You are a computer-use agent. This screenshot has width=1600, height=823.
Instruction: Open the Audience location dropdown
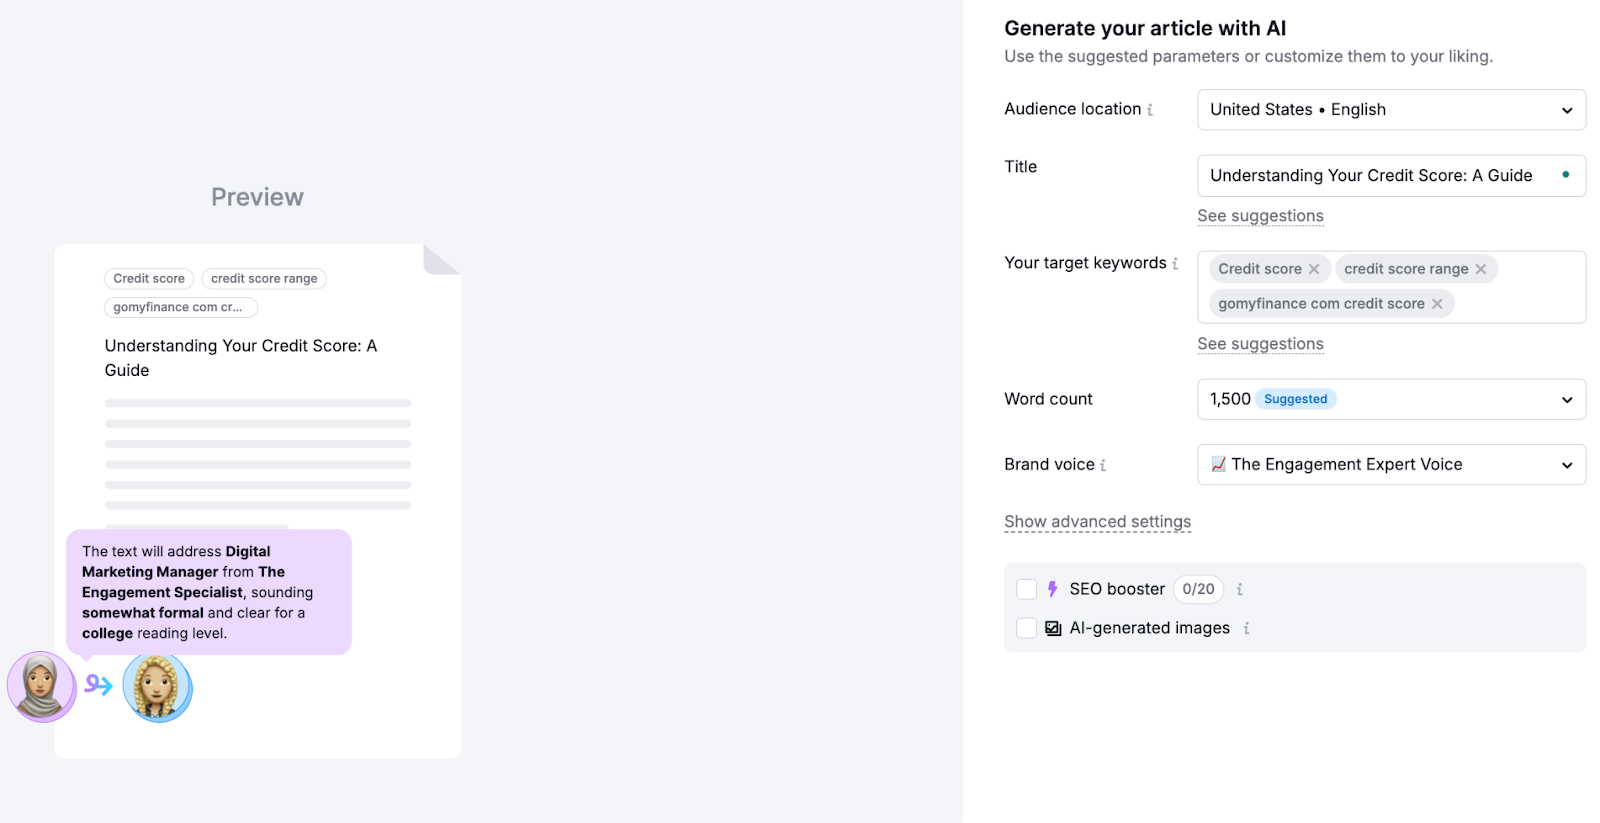(x=1391, y=110)
